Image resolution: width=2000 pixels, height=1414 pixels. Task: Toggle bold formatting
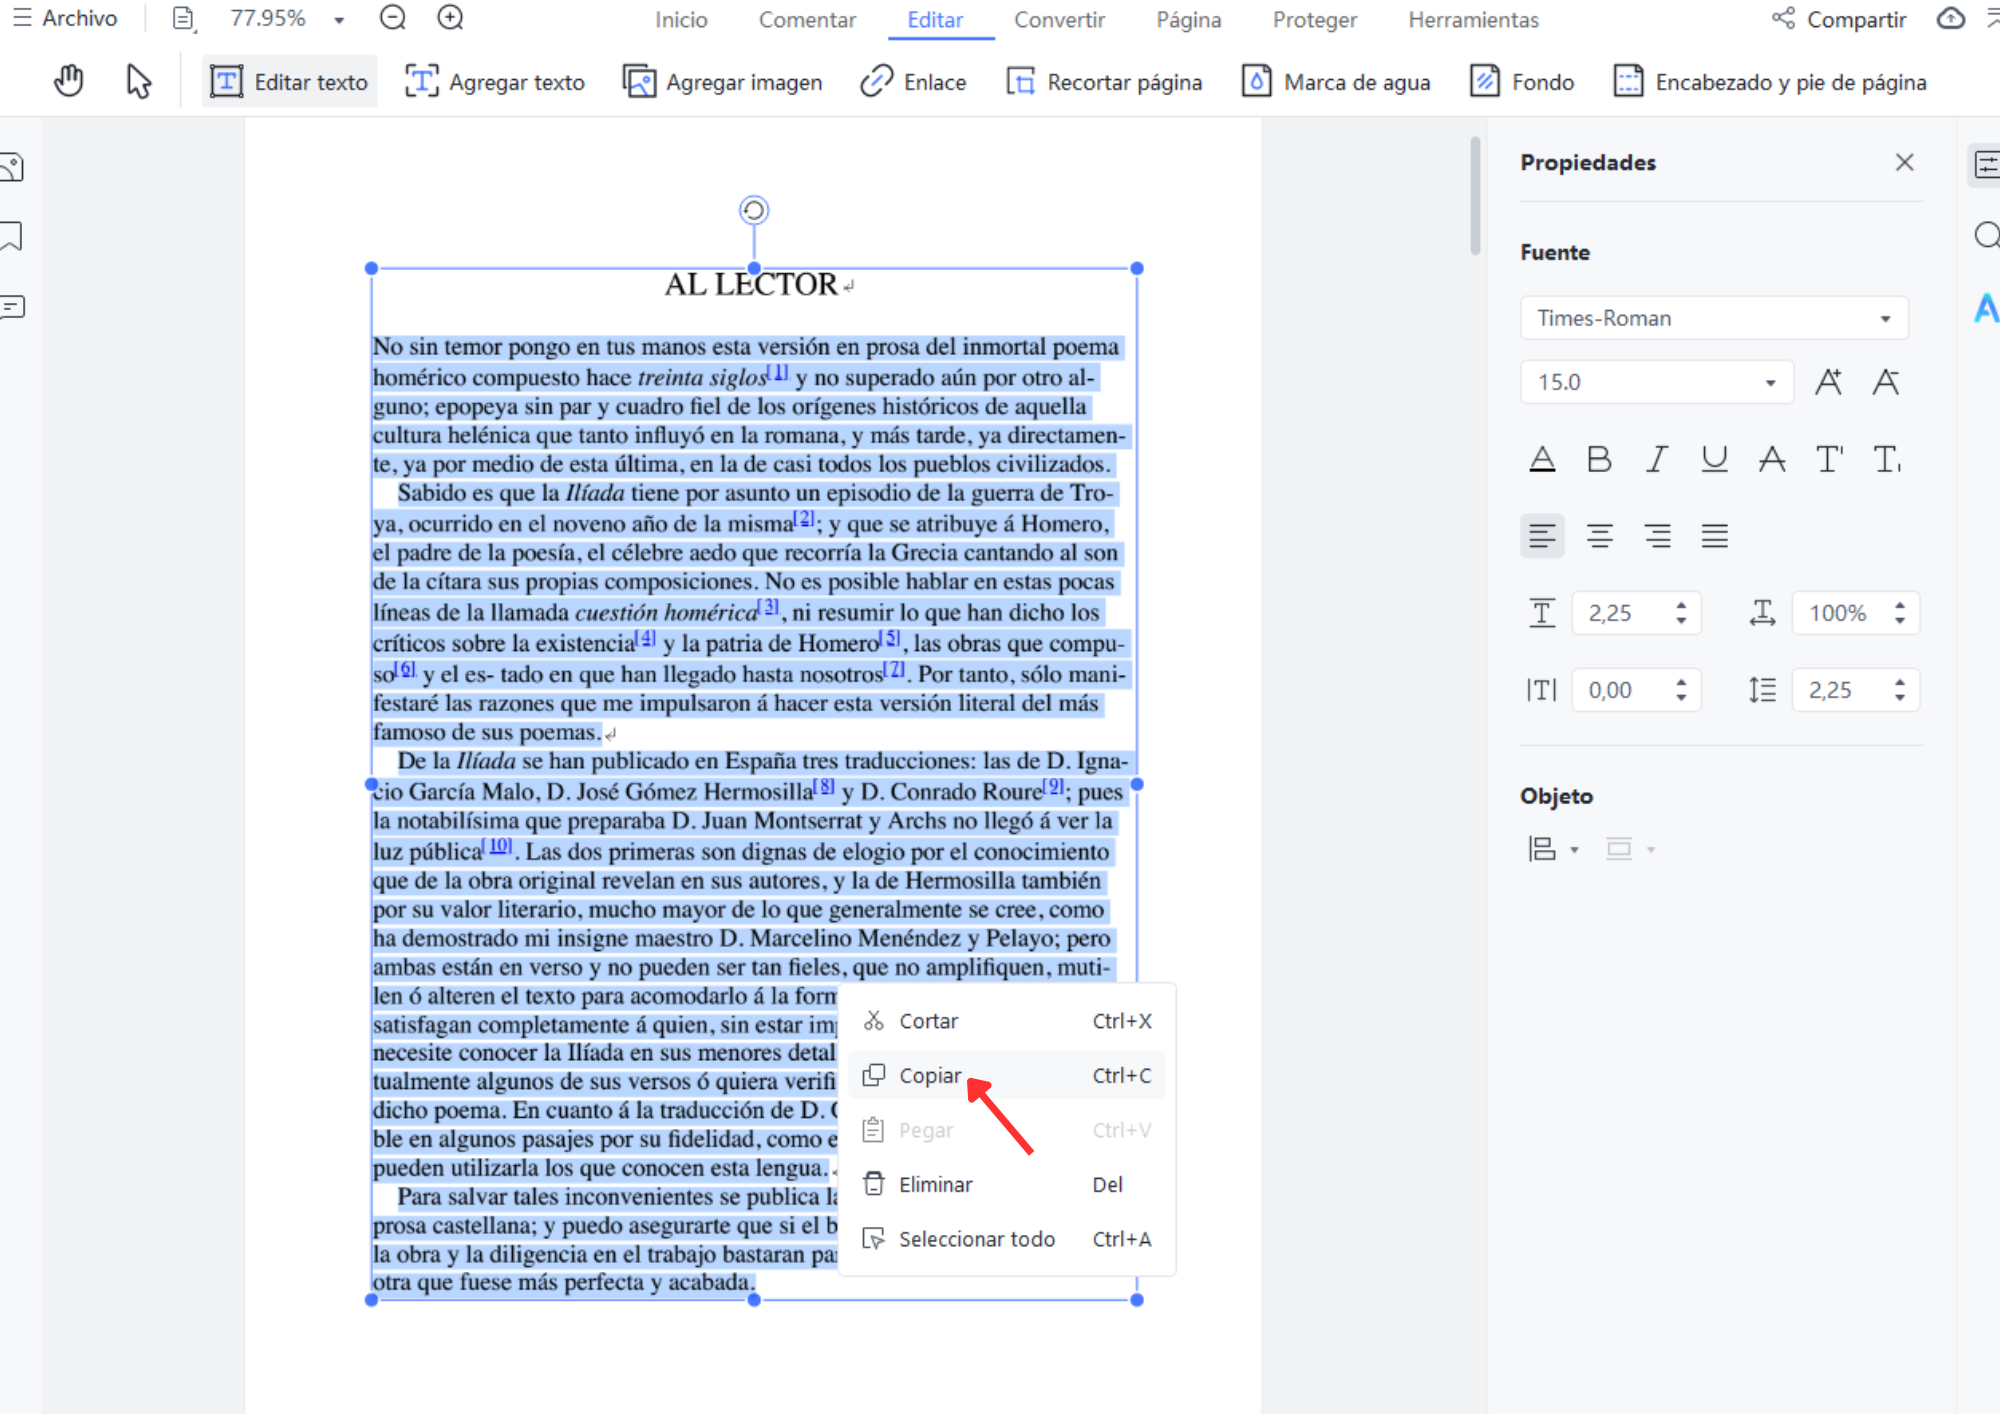[x=1599, y=459]
